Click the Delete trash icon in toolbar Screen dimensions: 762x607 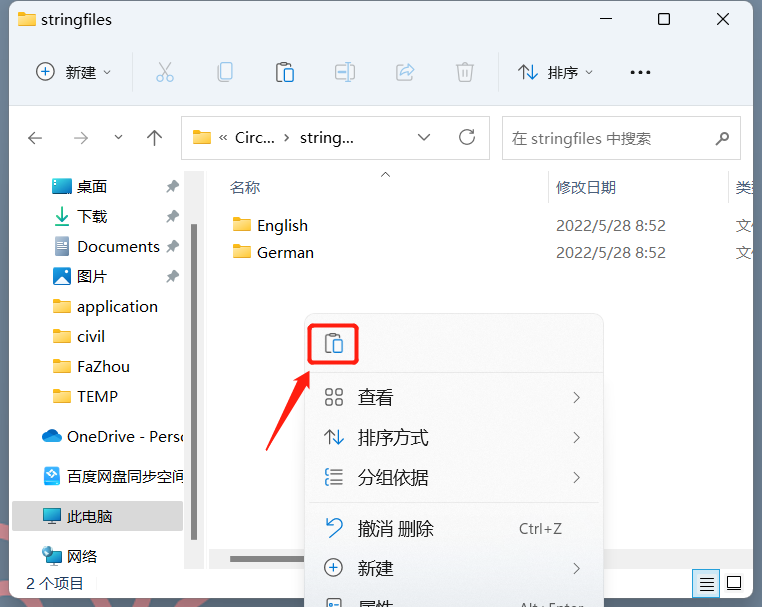click(465, 72)
